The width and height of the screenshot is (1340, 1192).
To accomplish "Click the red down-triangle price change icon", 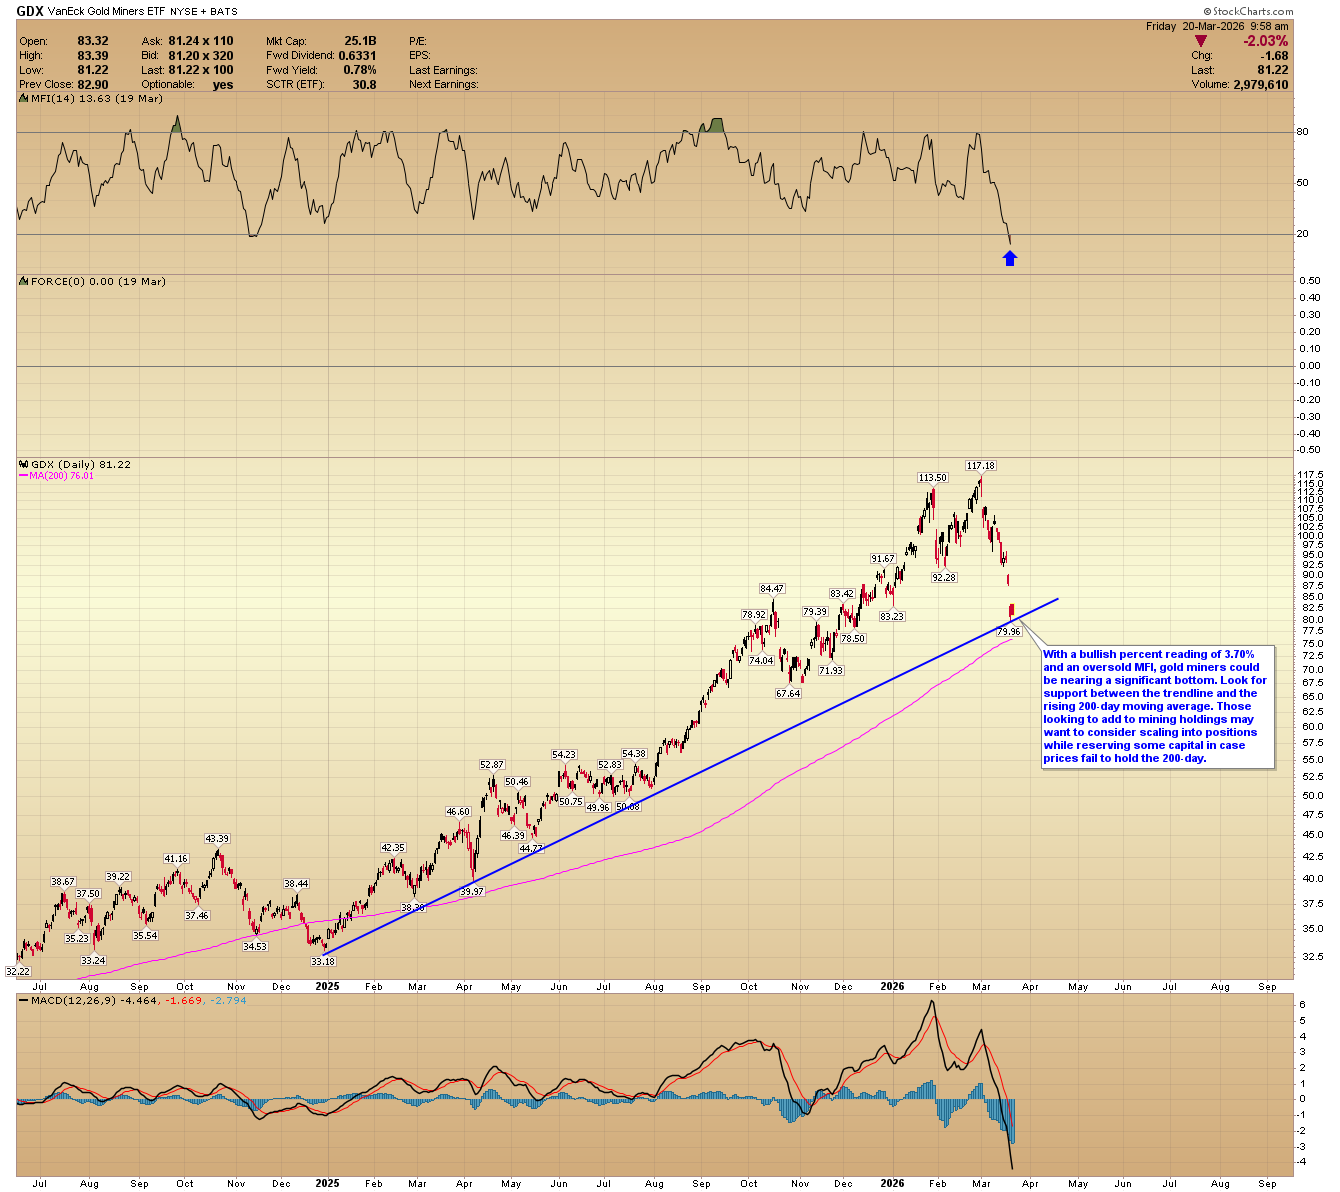I will pyautogui.click(x=1201, y=41).
